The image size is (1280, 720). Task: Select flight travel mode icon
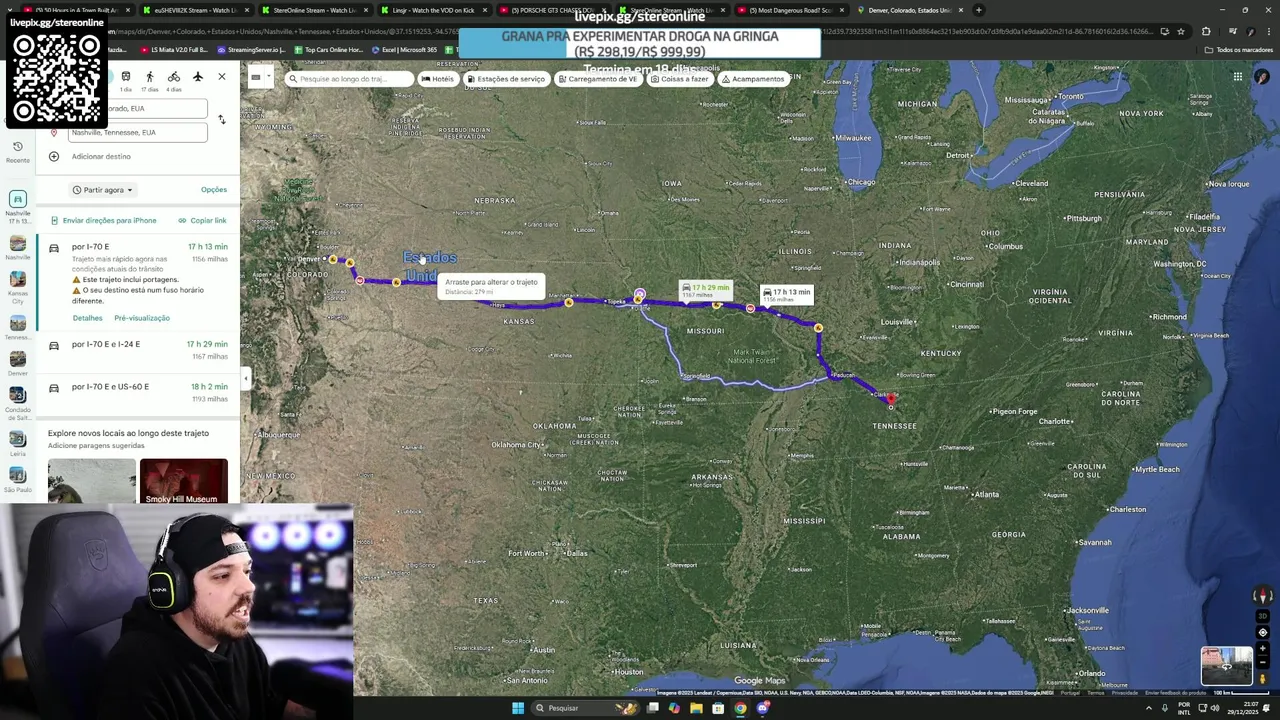coord(198,77)
